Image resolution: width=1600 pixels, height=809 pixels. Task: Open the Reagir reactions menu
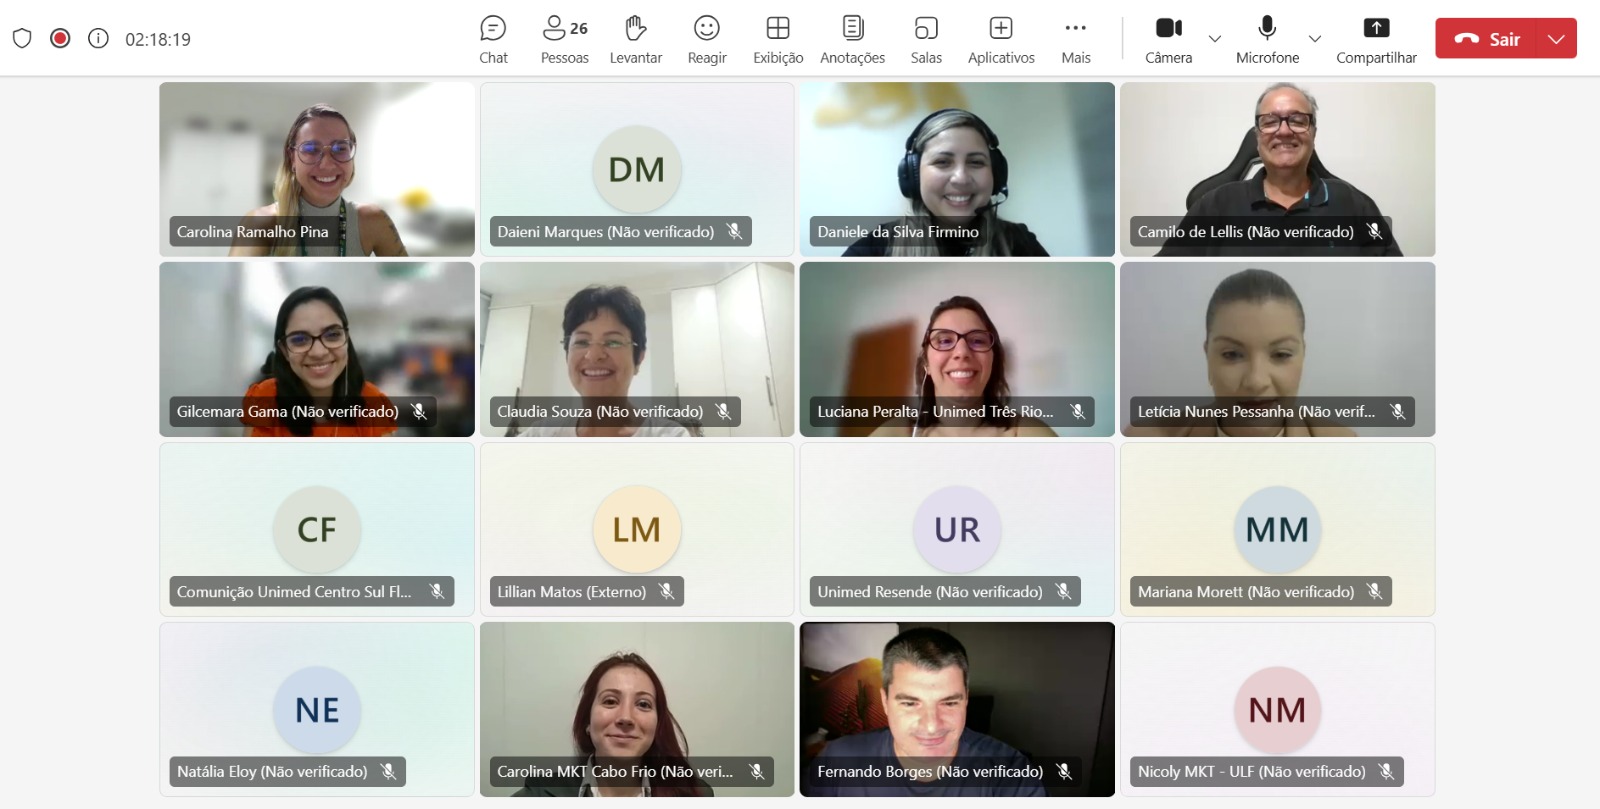click(x=707, y=39)
